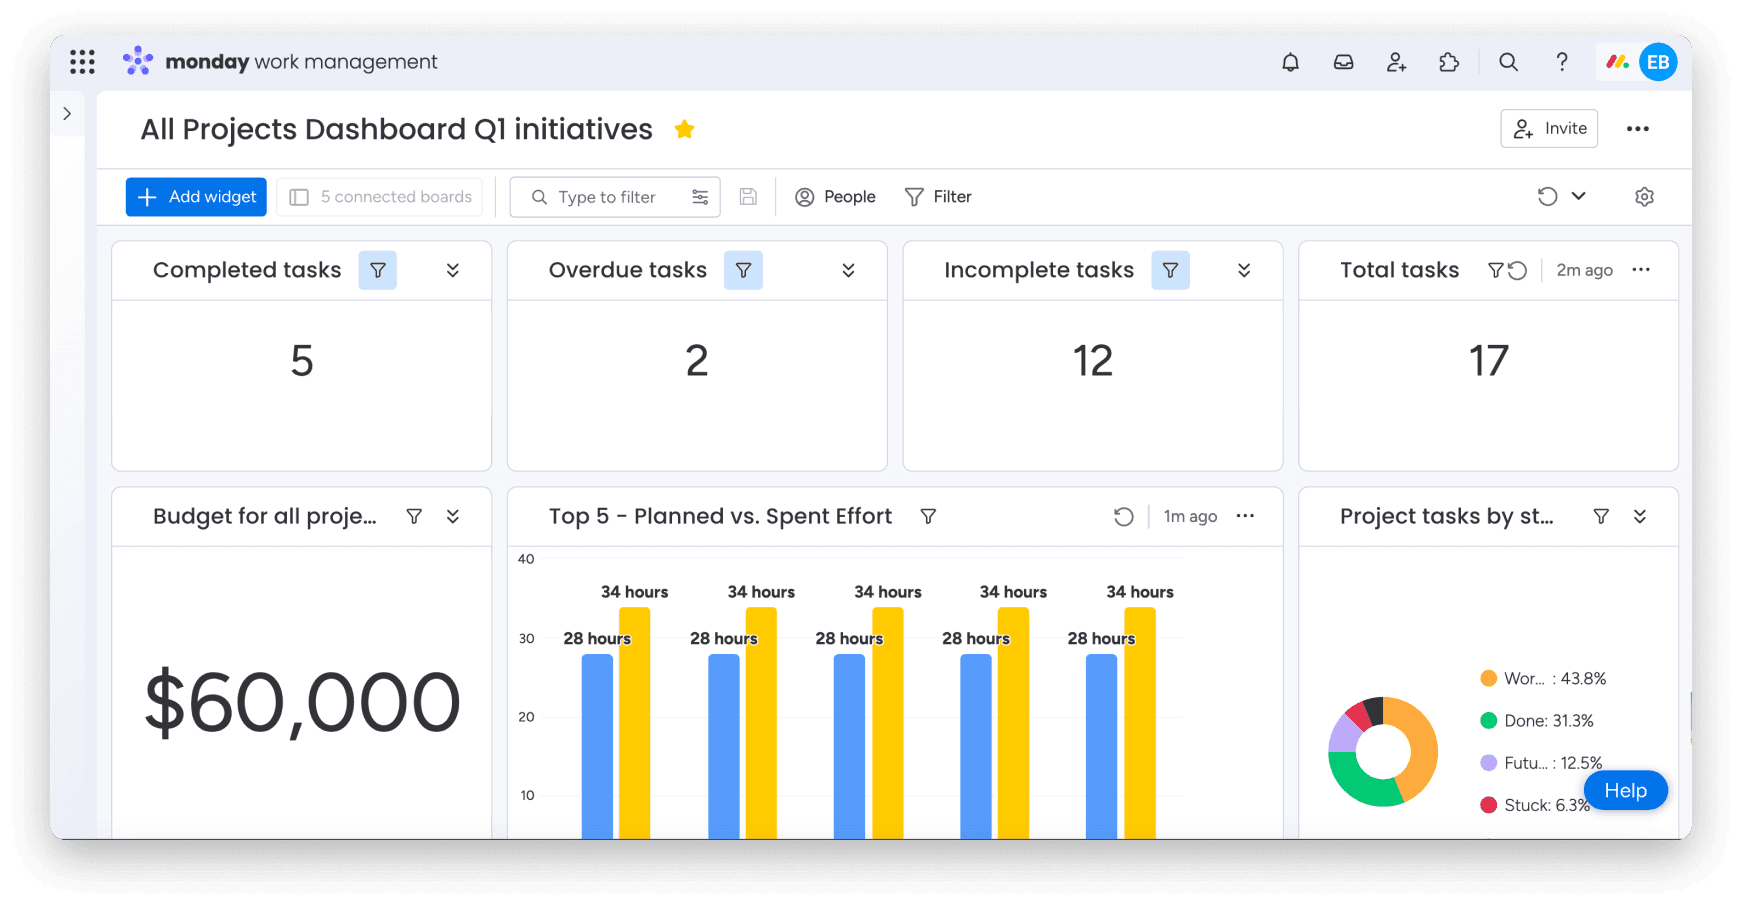The width and height of the screenshot is (1742, 905).
Task: Open the inbox icon in the header
Action: pos(1343,61)
